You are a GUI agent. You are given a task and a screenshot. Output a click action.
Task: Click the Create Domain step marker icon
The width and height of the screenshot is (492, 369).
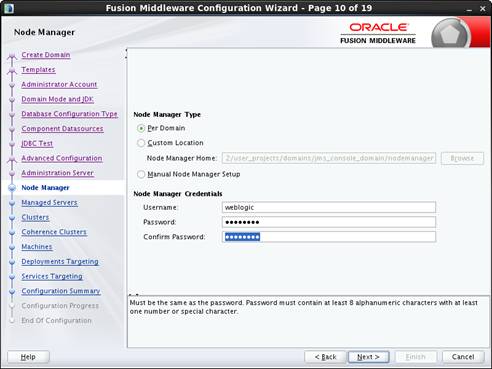coord(12,56)
